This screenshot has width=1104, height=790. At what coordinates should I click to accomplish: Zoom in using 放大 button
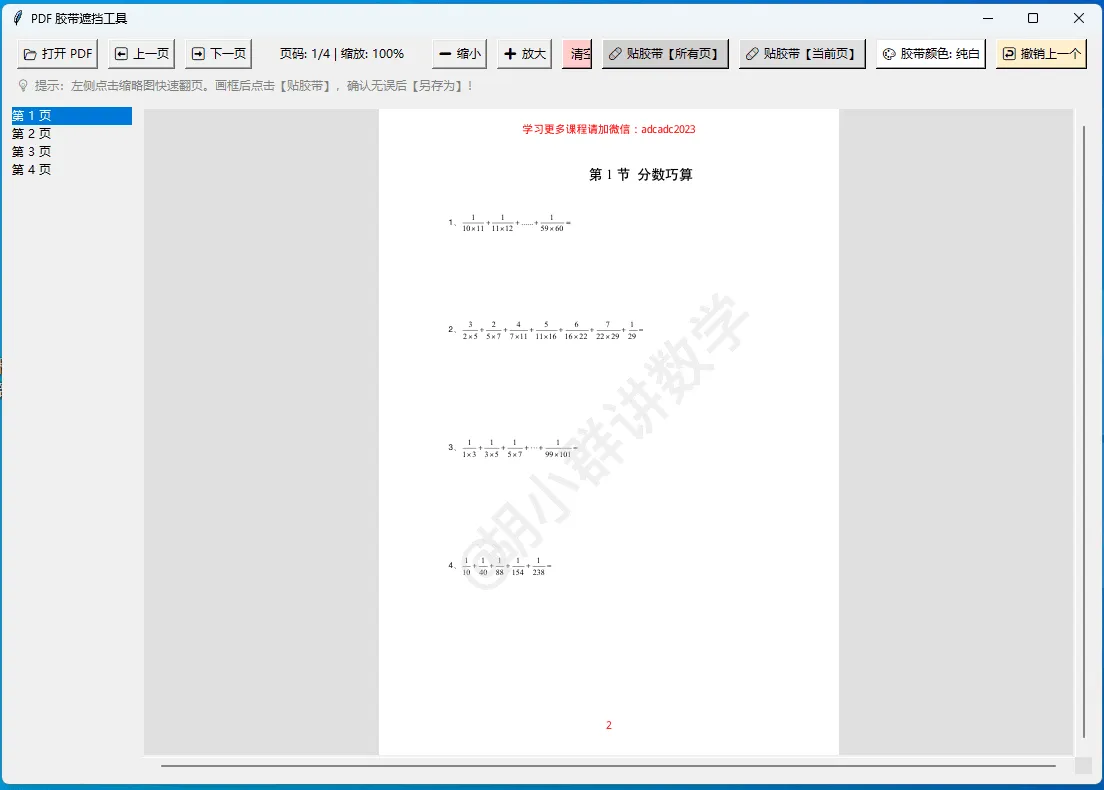(525, 54)
